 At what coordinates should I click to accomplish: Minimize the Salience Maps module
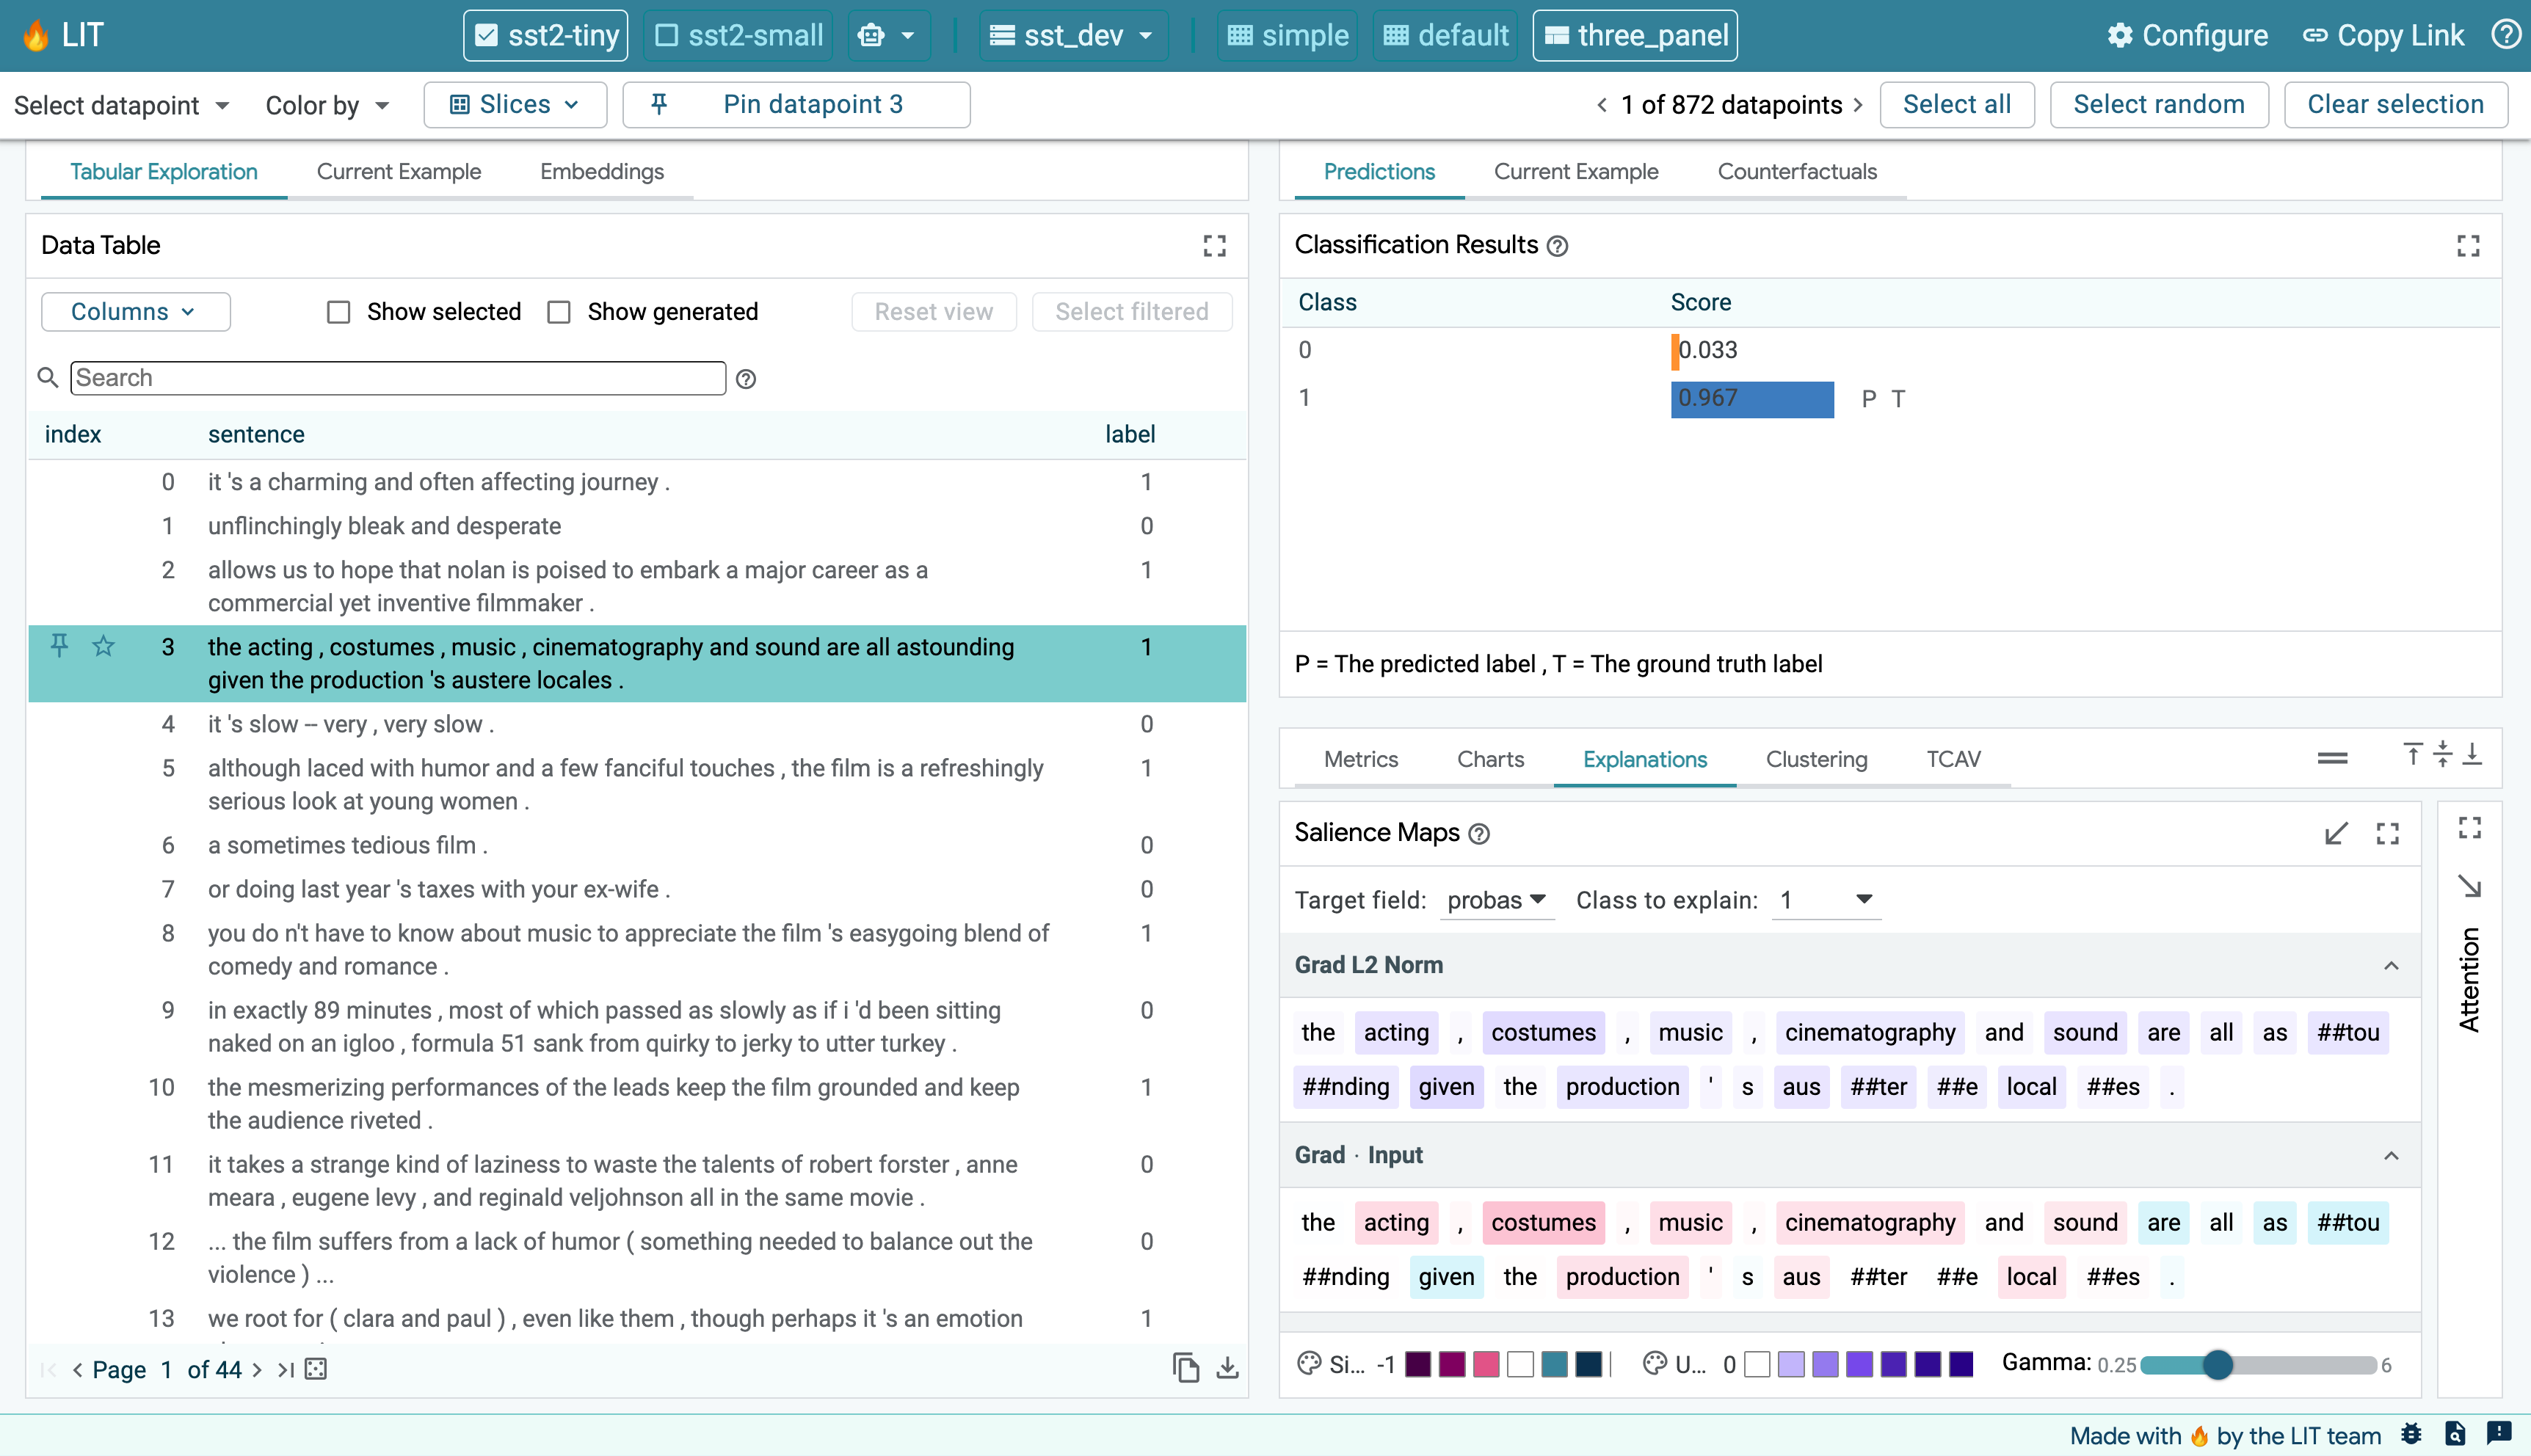tap(2336, 834)
